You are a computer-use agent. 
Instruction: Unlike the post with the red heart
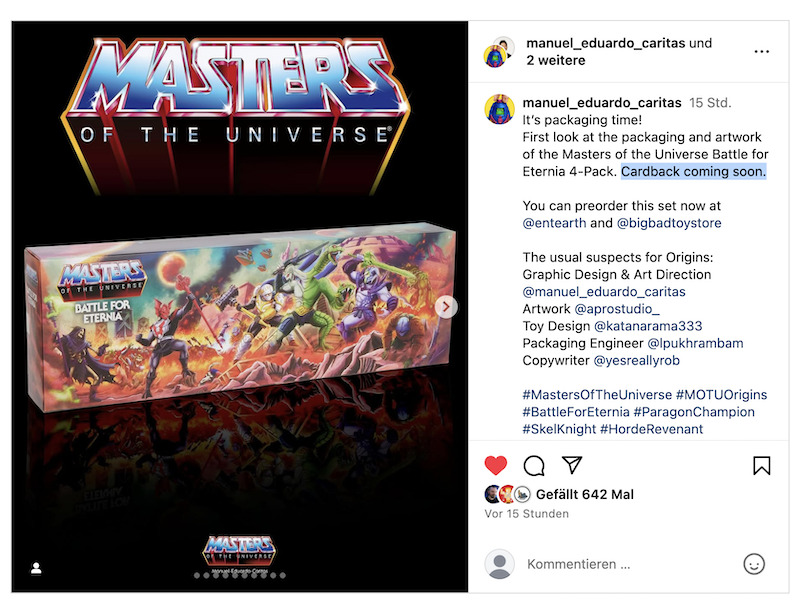click(495, 465)
